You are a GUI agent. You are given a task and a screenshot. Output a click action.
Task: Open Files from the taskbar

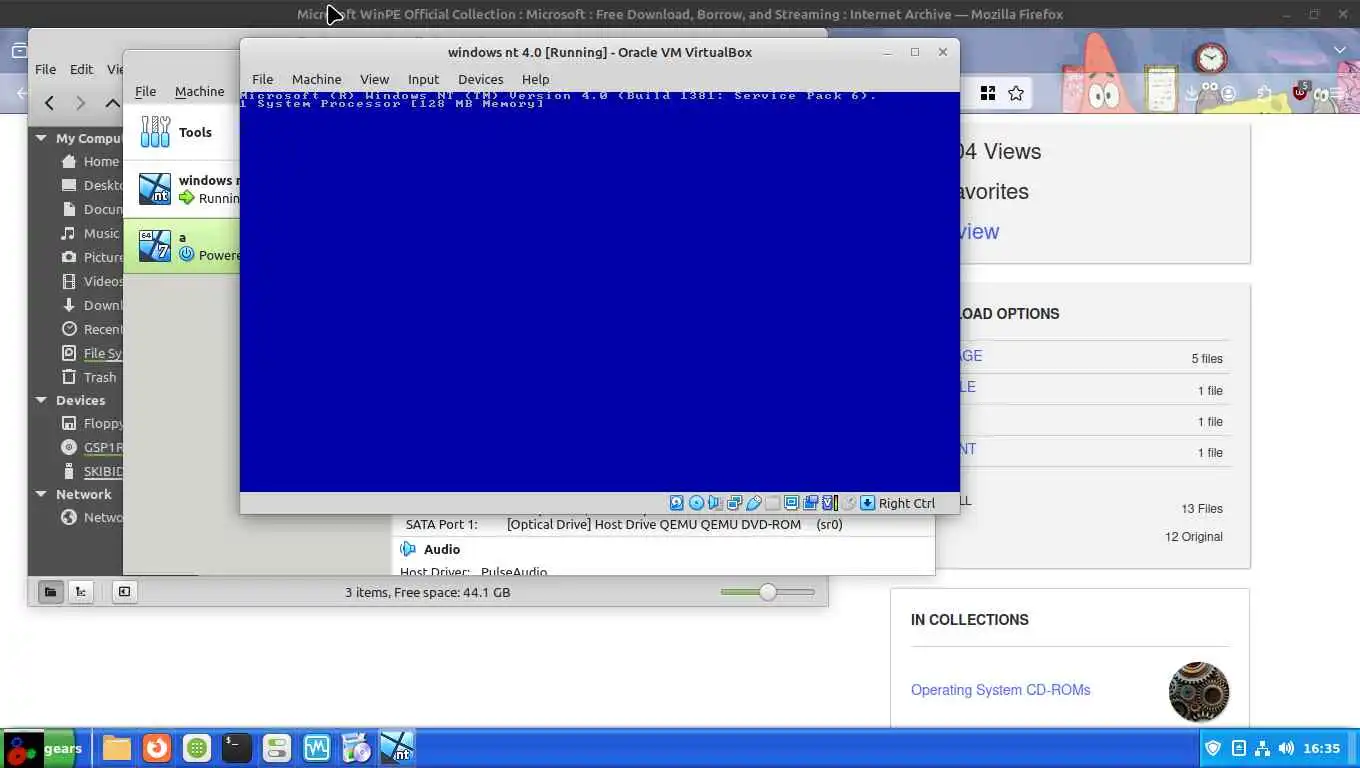point(117,748)
